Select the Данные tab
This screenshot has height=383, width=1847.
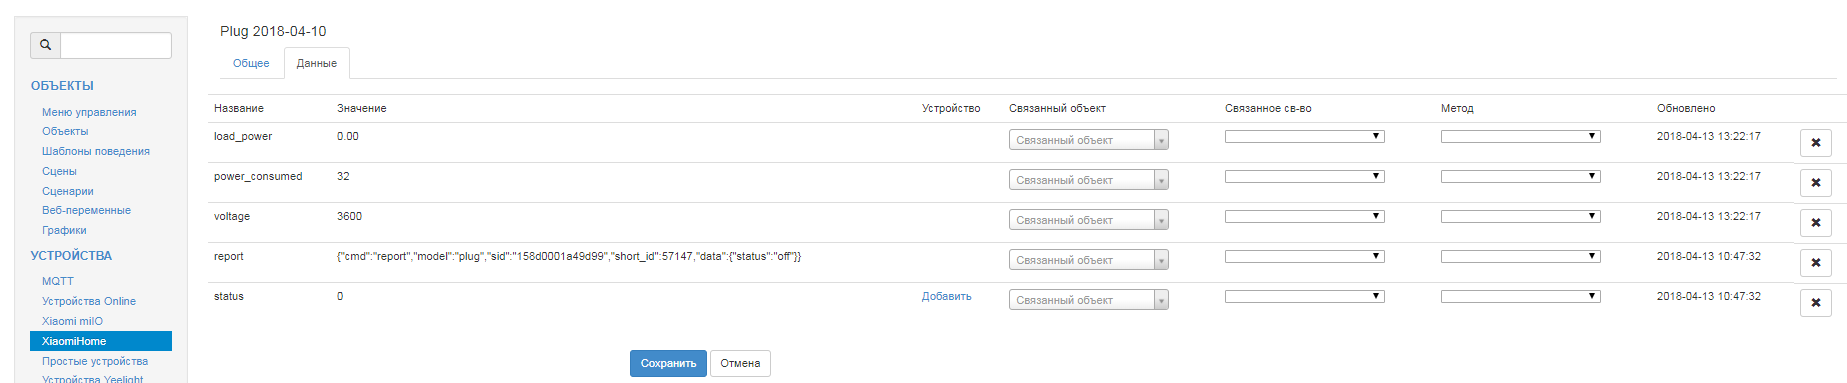tap(316, 63)
